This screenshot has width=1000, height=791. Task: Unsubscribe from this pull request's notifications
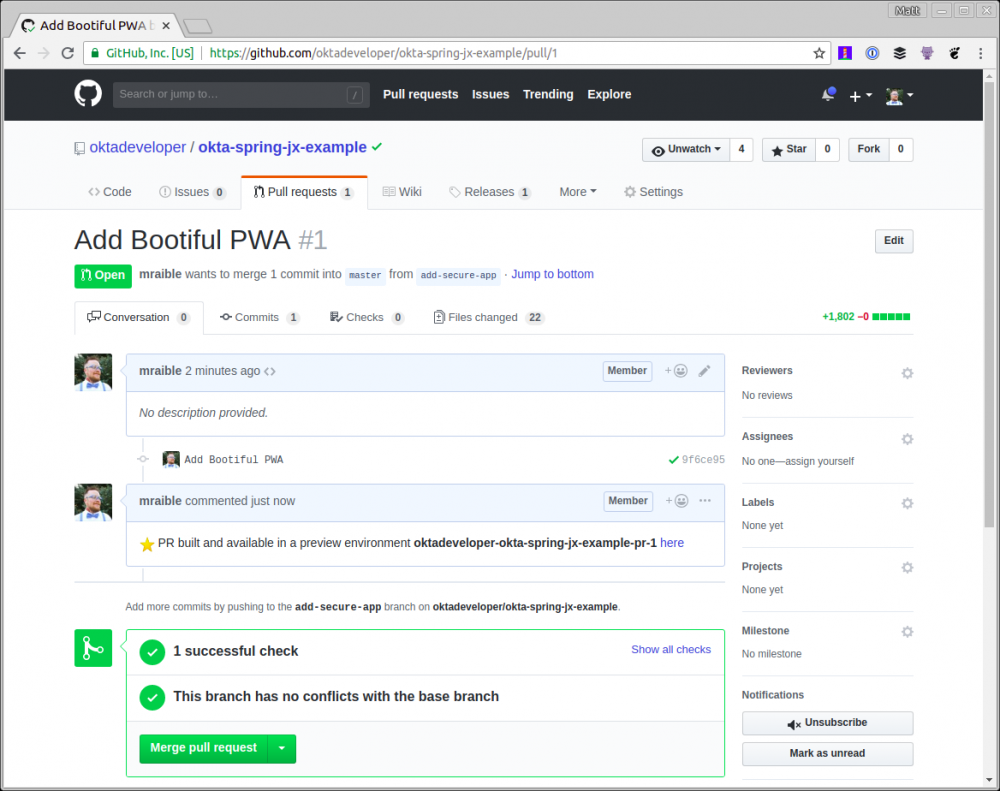827,722
